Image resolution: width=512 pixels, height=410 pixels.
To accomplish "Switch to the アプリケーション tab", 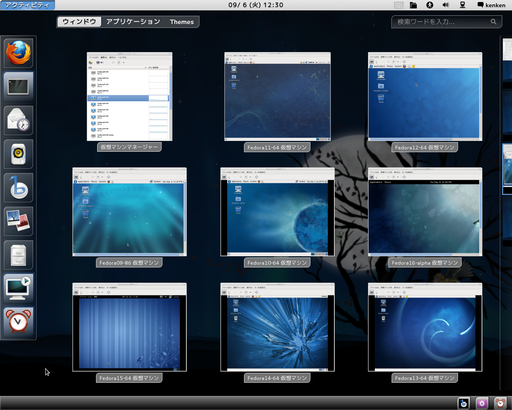I will [133, 22].
